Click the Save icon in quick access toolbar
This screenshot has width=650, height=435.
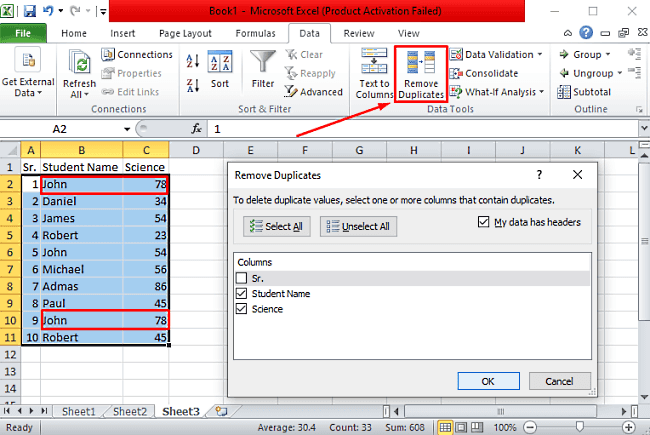[x=29, y=11]
